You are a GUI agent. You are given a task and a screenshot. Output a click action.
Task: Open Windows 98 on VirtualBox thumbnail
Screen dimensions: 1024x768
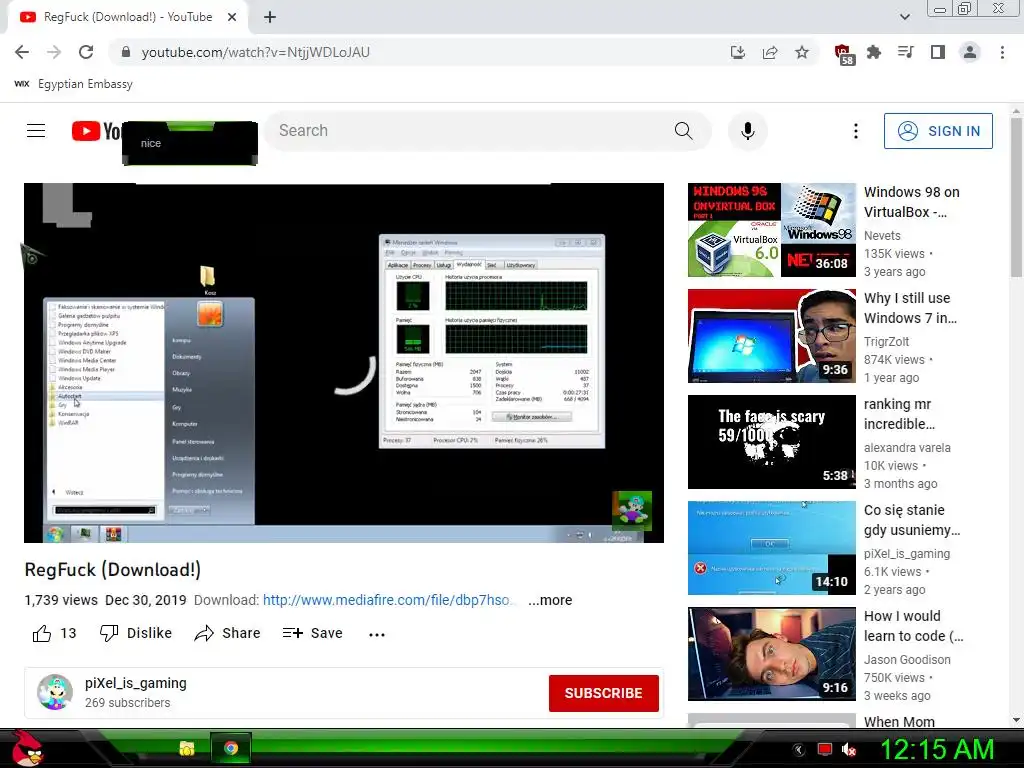click(771, 230)
